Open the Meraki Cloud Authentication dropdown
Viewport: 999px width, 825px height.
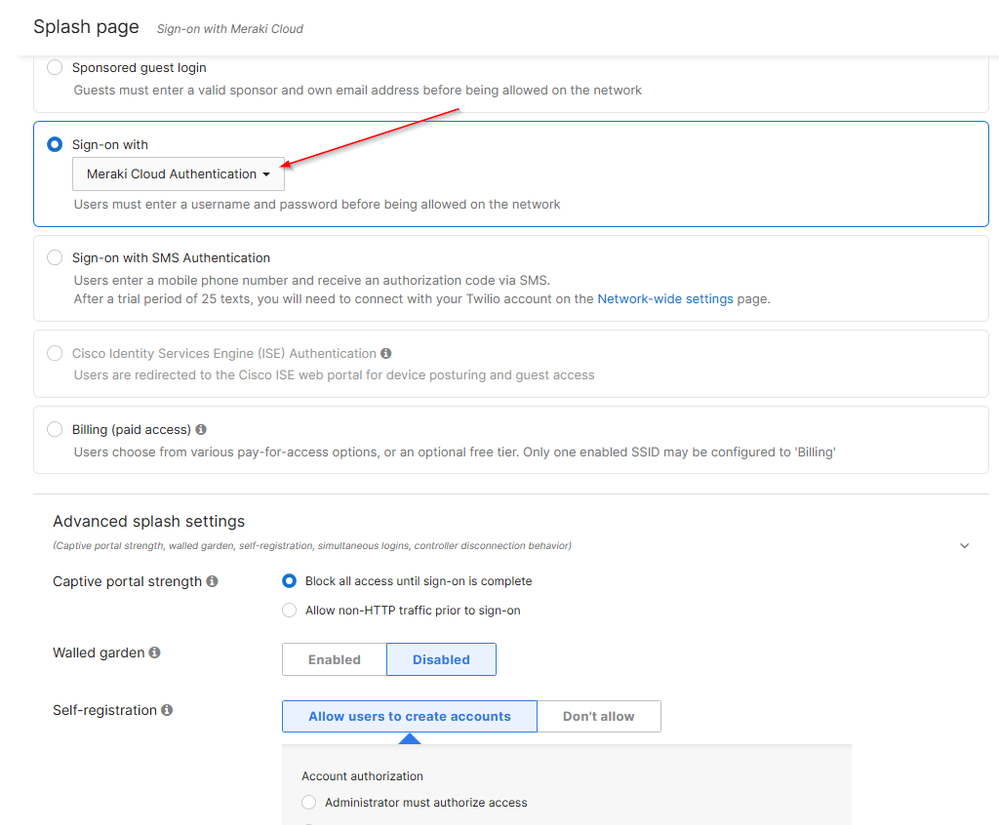[x=178, y=174]
